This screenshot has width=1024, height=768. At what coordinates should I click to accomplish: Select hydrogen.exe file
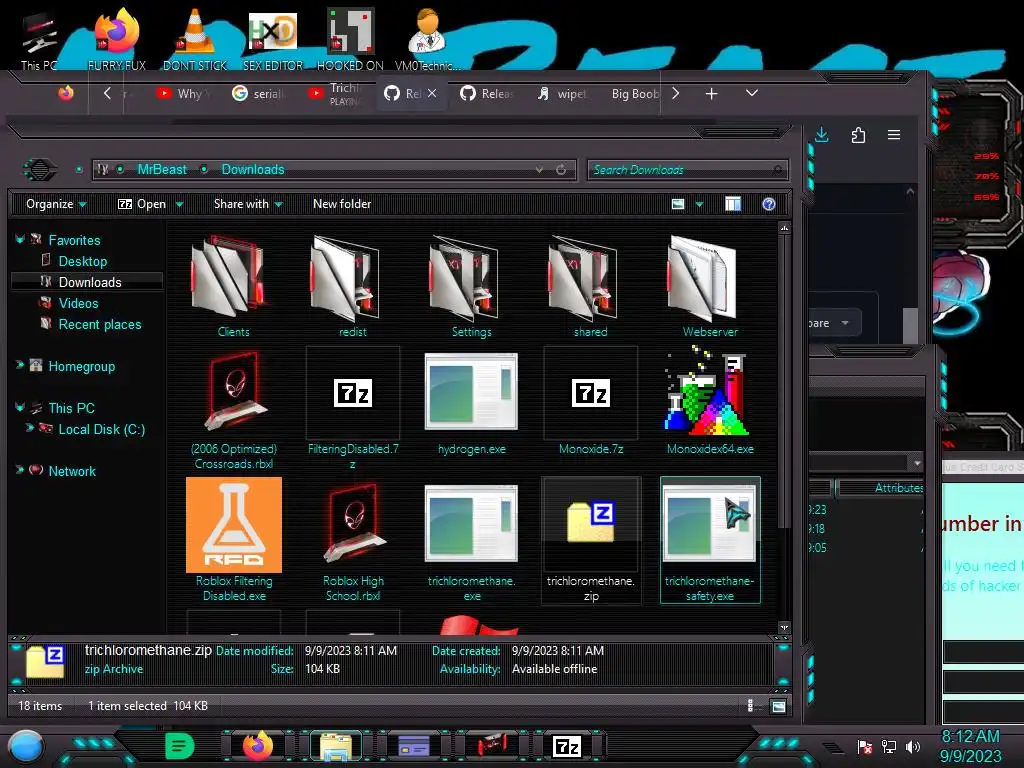click(472, 404)
